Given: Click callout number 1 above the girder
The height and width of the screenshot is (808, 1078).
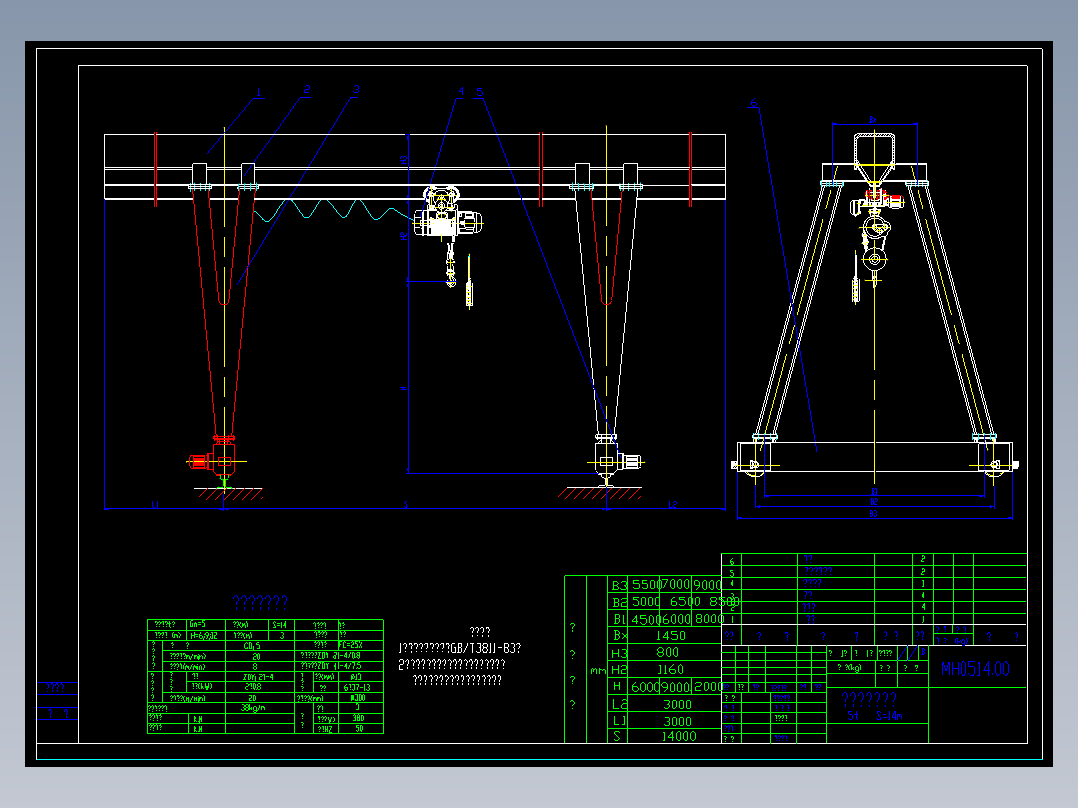Looking at the screenshot, I should (x=258, y=92).
